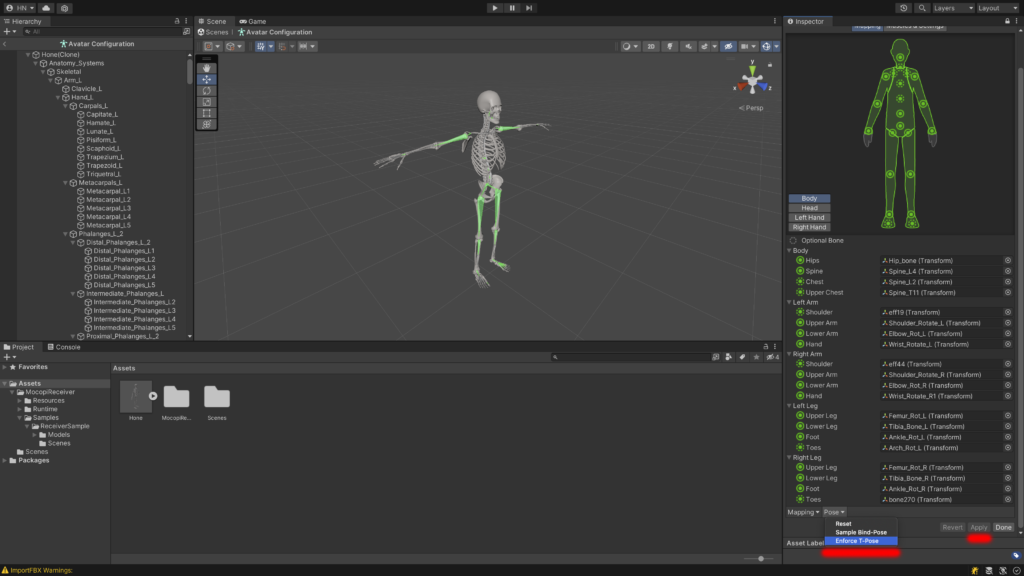The width and height of the screenshot is (1024, 576).
Task: Click the Project favorite star filter icon
Action: [x=756, y=357]
